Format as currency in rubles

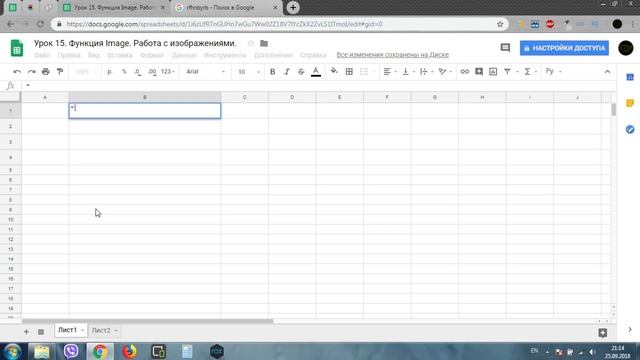[109, 71]
